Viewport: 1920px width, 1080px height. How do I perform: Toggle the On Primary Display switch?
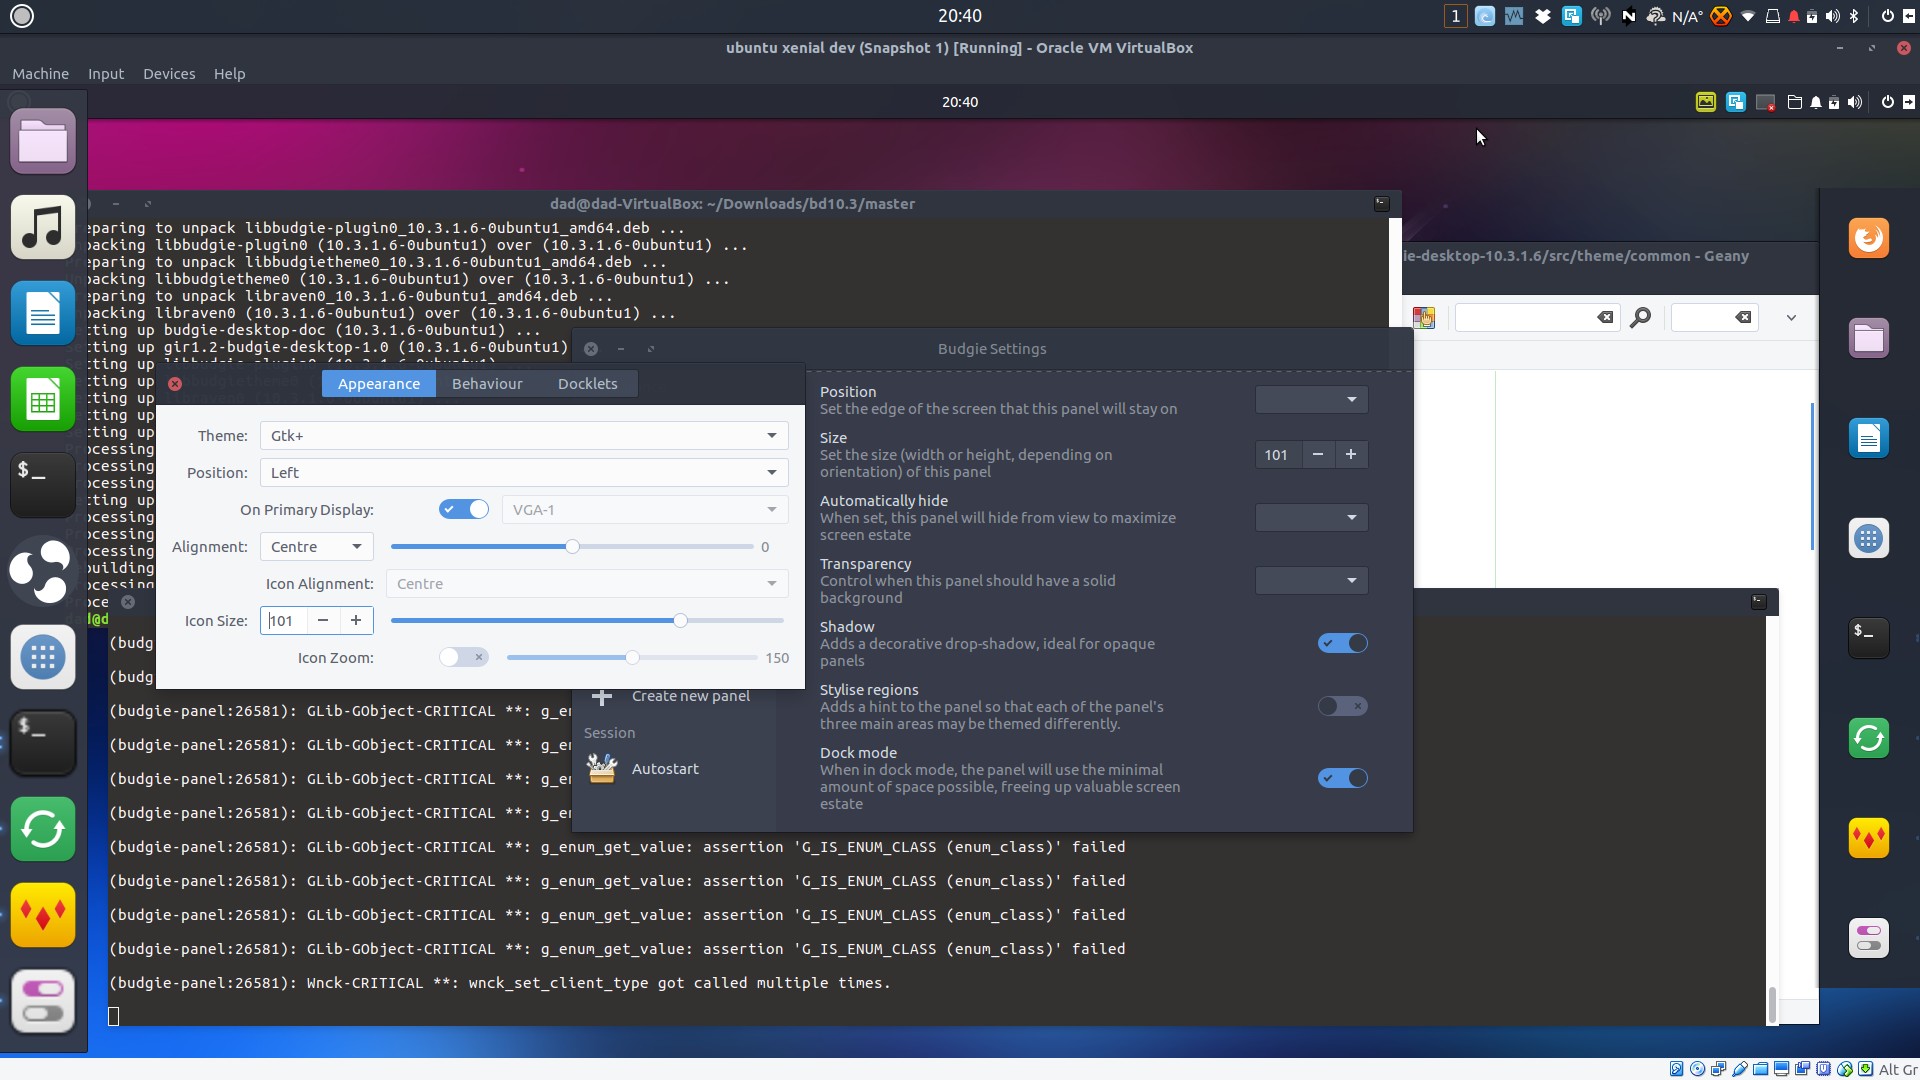[x=463, y=509]
